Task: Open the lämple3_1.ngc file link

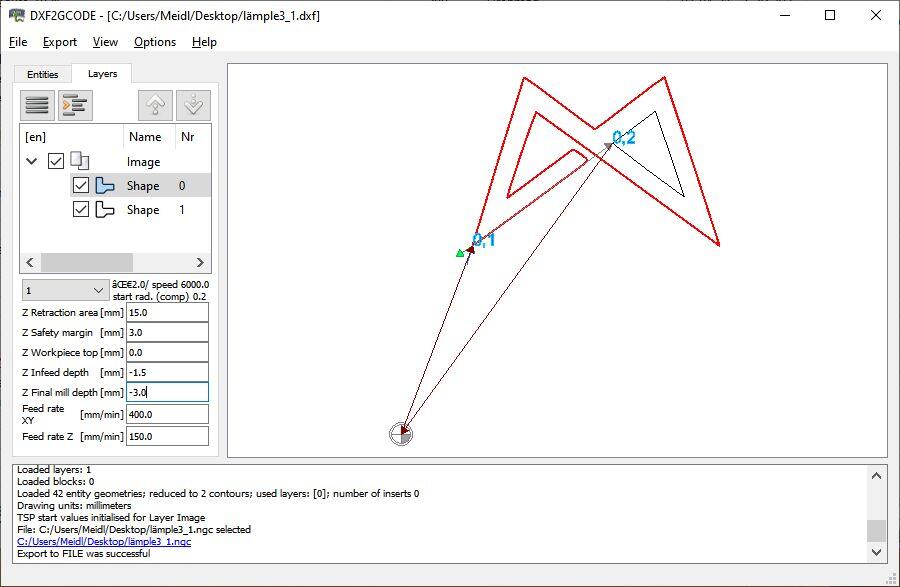Action: 104,541
